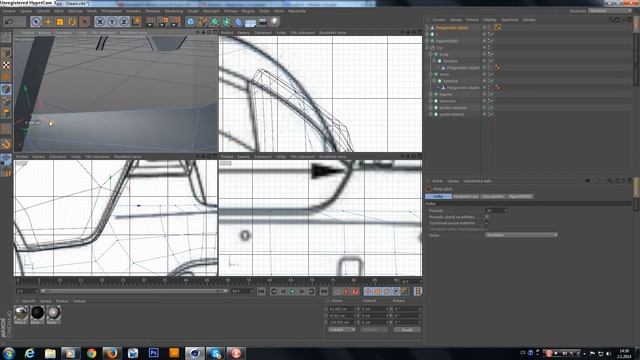Click the timeline preview range slider

[x=134, y=291]
